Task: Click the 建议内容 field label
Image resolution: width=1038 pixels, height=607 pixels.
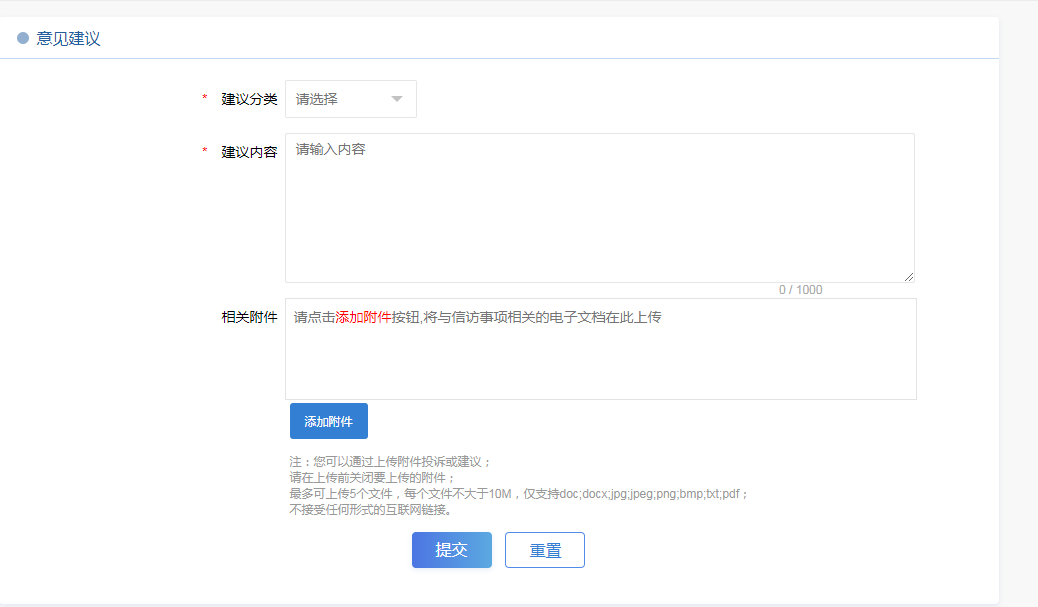Action: [249, 152]
